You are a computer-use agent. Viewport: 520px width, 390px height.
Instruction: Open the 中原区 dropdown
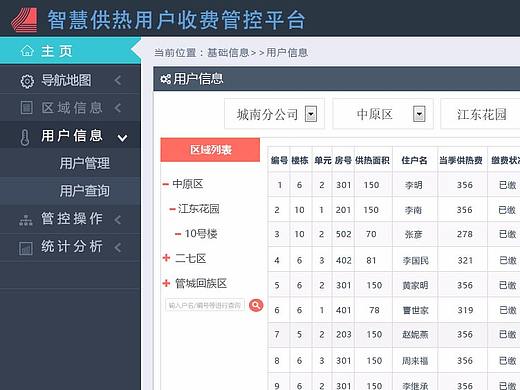point(383,114)
